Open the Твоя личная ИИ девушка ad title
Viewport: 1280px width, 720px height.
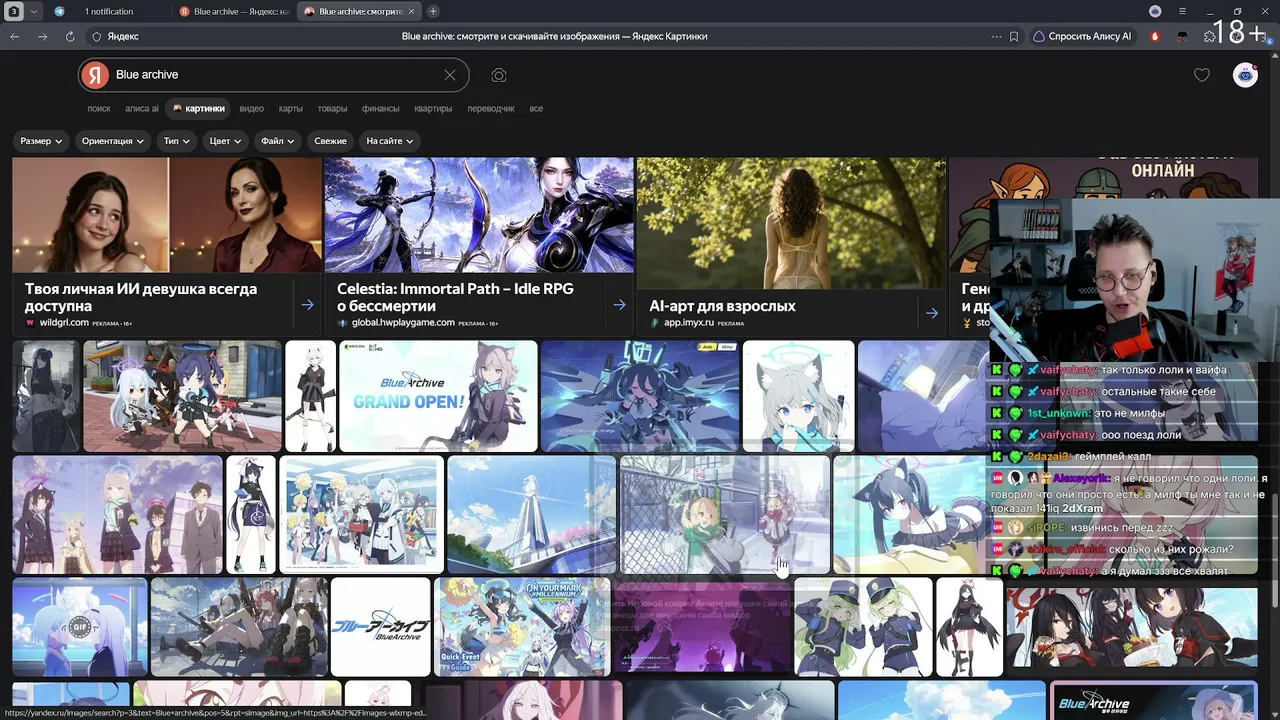point(141,297)
